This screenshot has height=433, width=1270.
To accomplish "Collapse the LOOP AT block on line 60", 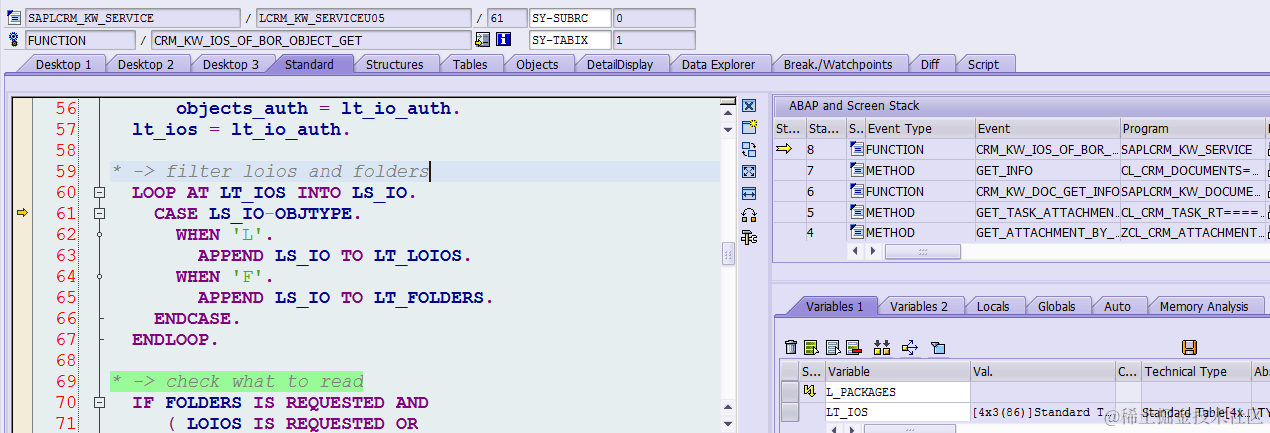I will [x=99, y=192].
